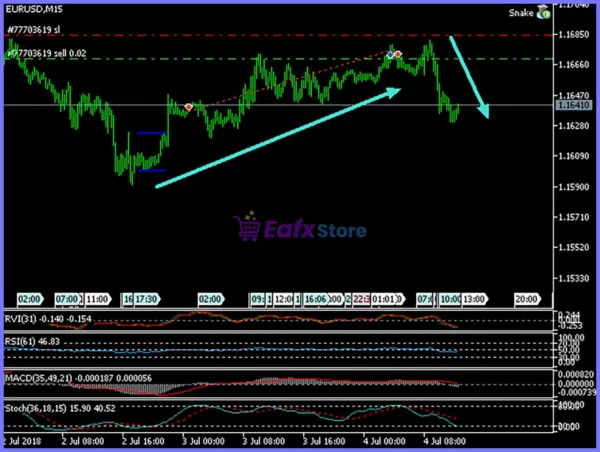Click the 2 Jul 16:00 time axis label
Viewport: 600px width, 452px height.
pos(143,441)
